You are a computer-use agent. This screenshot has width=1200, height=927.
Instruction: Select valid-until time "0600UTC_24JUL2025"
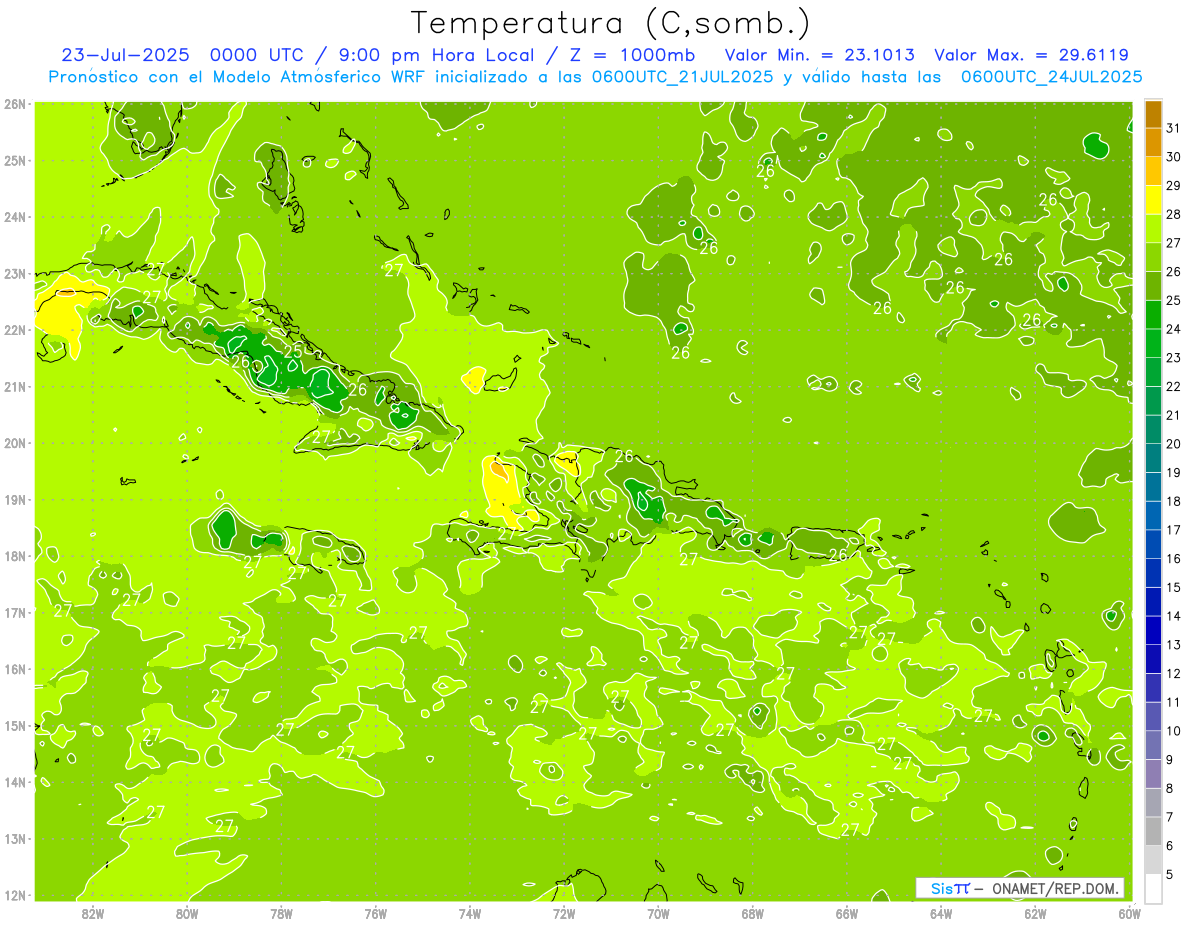pos(1052,76)
